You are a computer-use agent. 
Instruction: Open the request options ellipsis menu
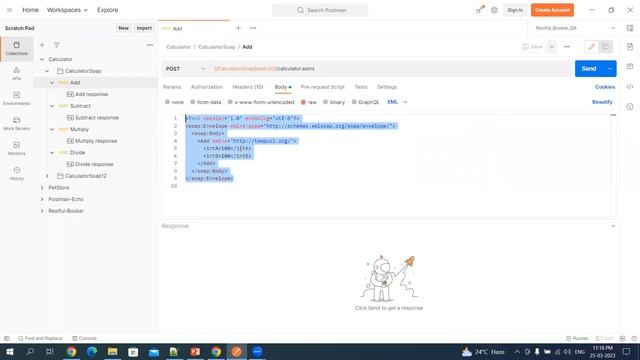click(567, 47)
